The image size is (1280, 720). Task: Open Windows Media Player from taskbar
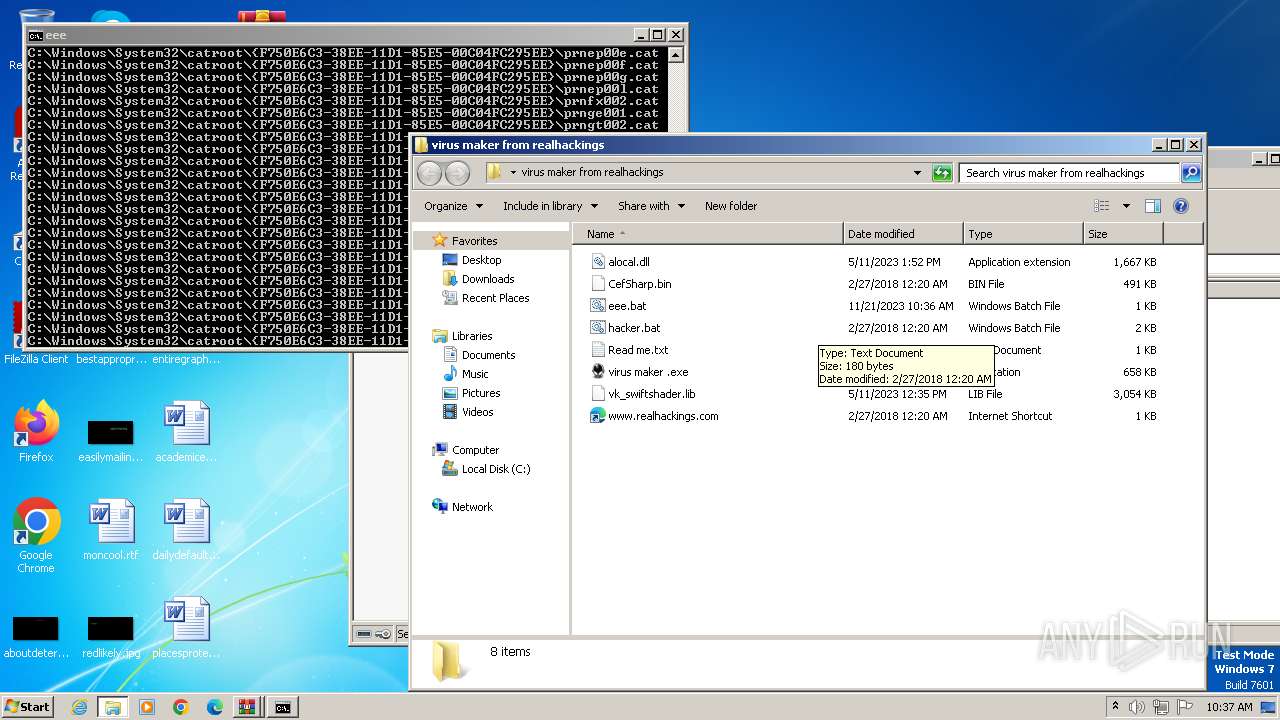147,707
